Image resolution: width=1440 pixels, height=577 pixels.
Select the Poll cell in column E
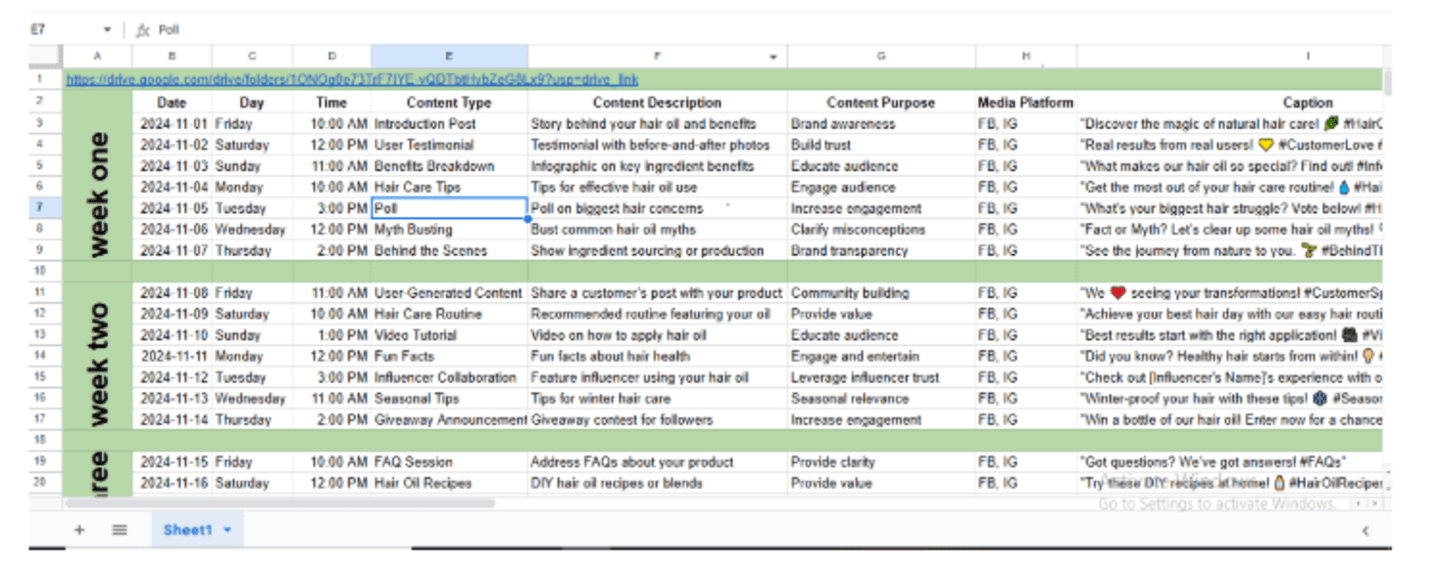click(449, 208)
